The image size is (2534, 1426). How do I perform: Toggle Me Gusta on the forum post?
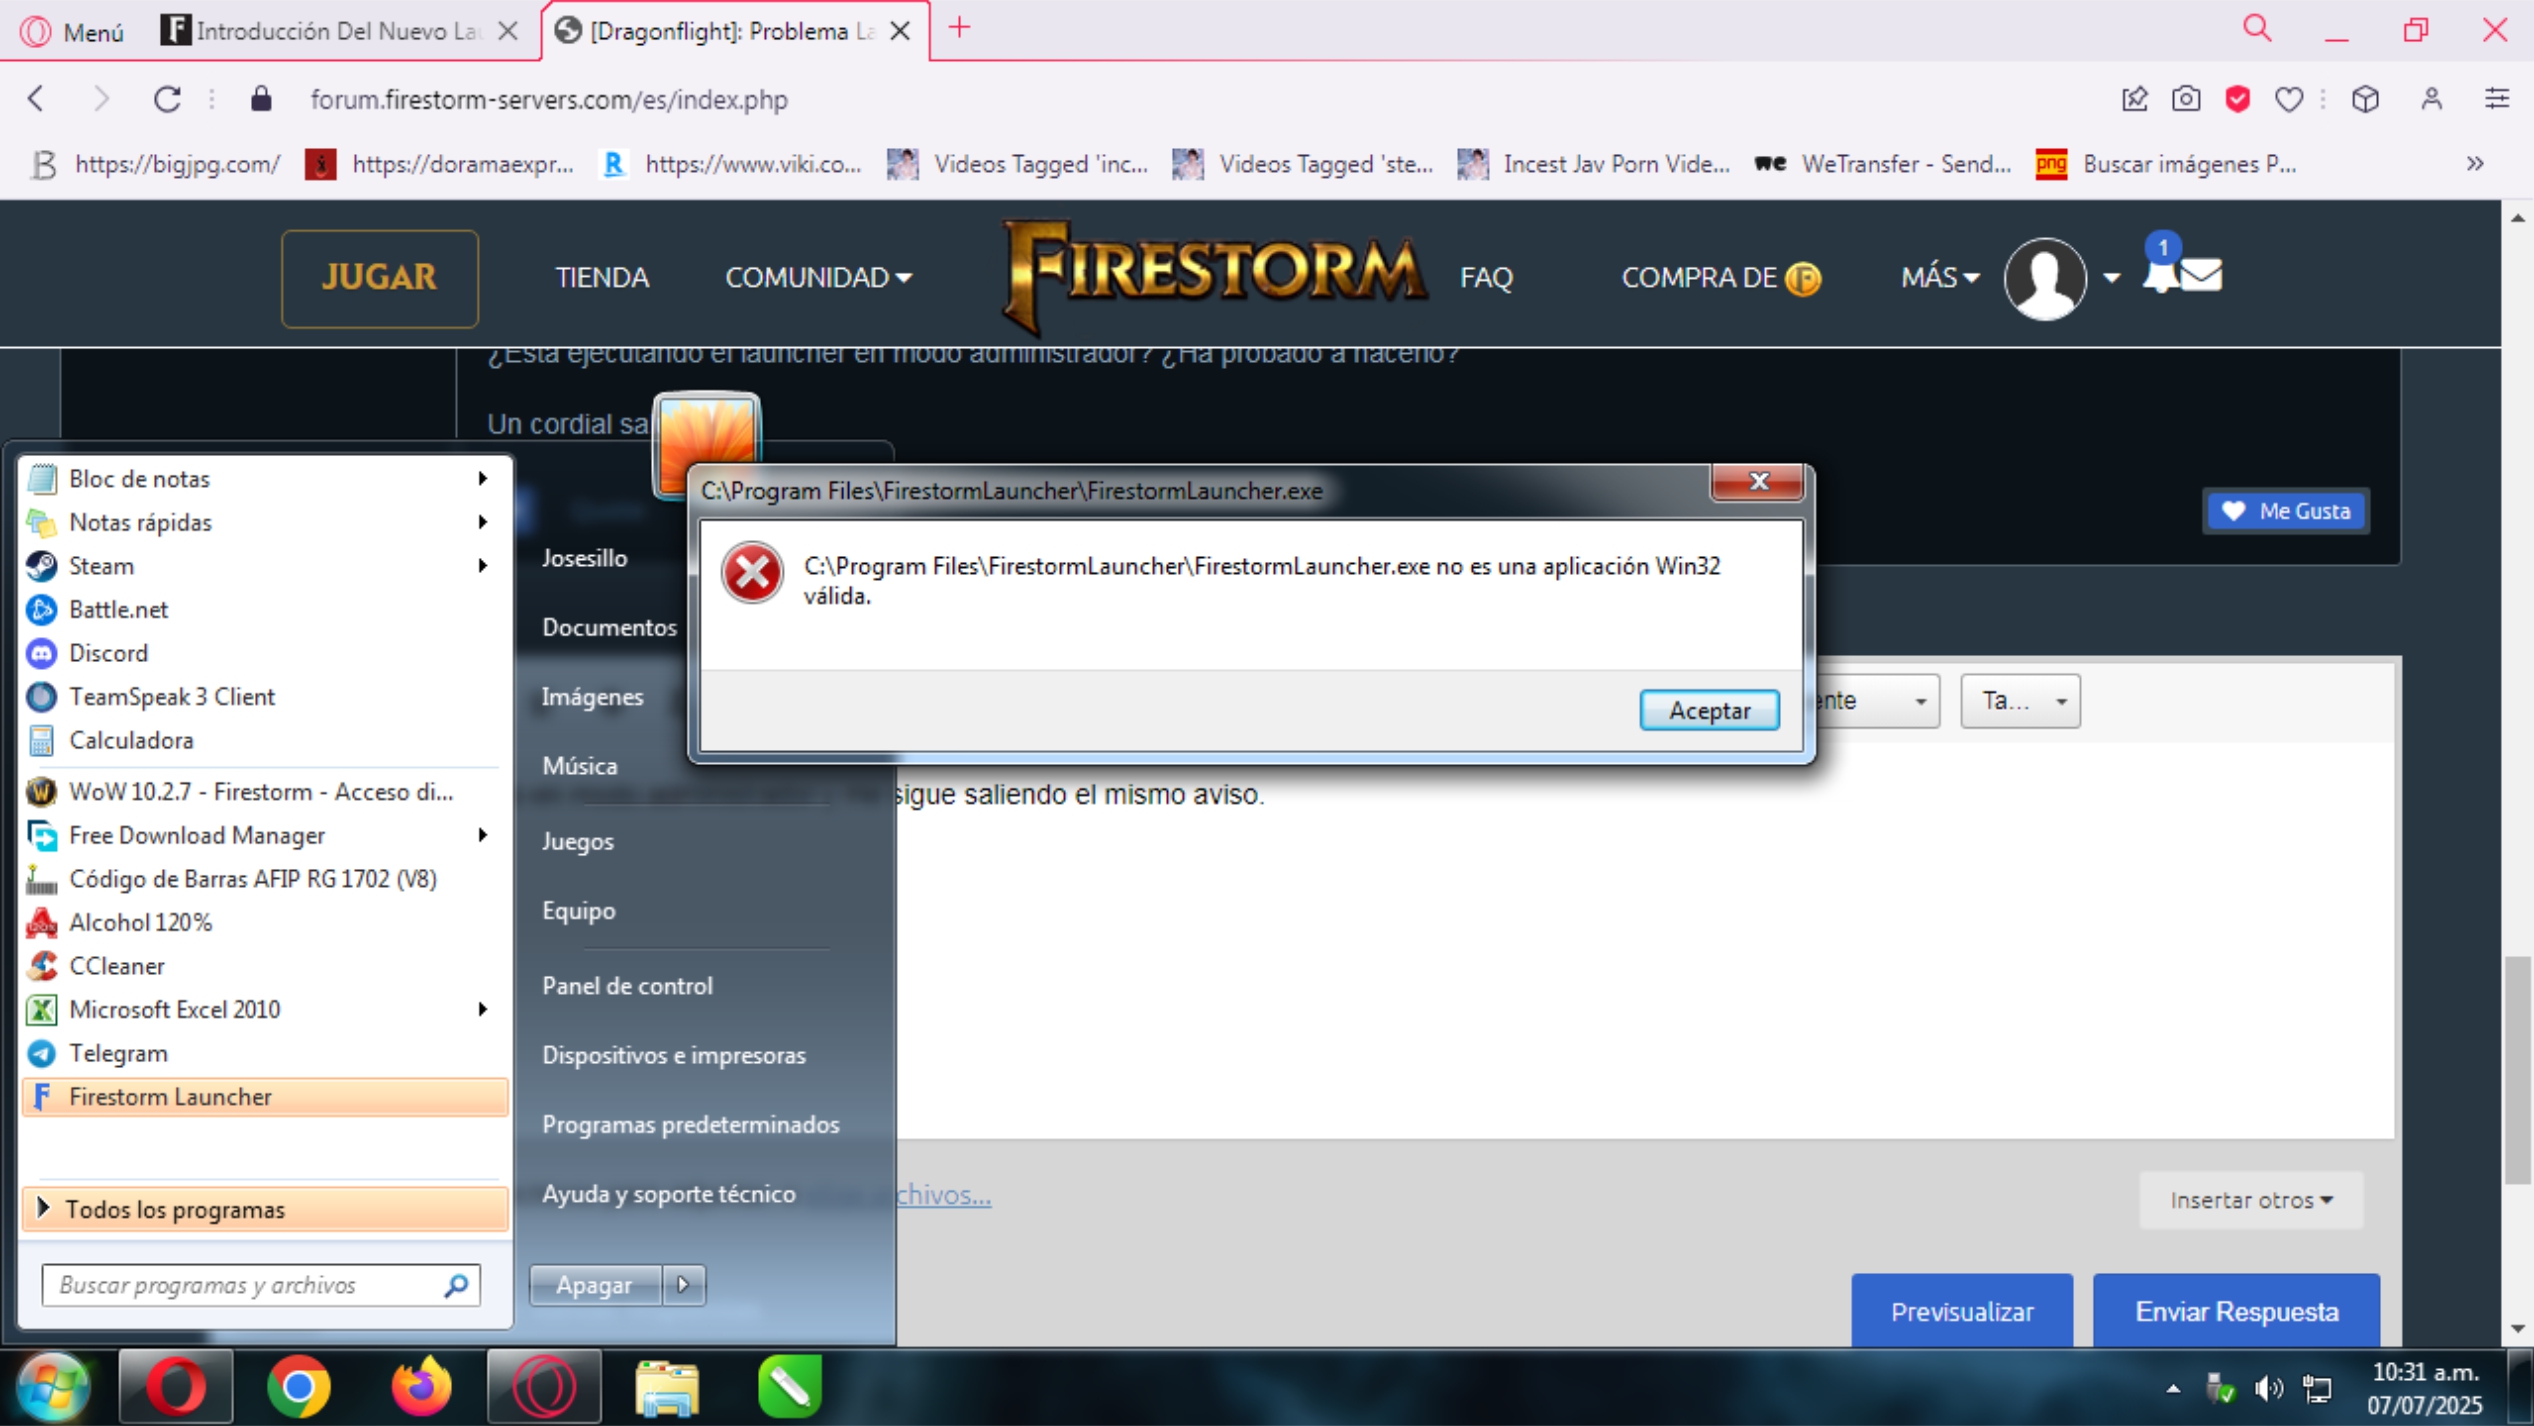point(2285,510)
